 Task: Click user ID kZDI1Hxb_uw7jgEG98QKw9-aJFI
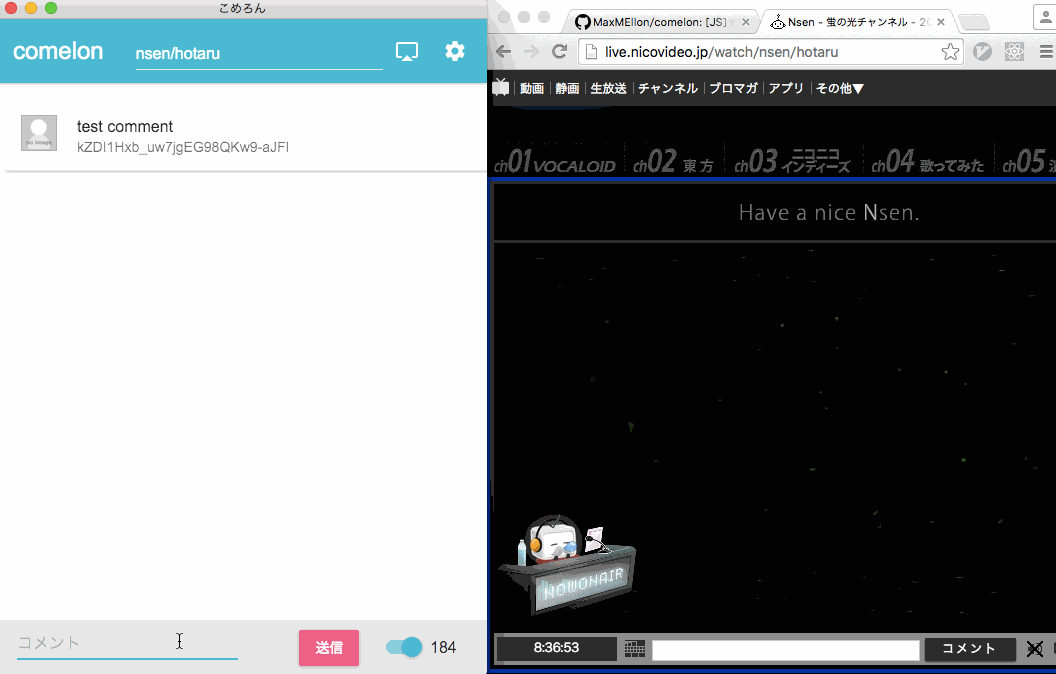183,147
